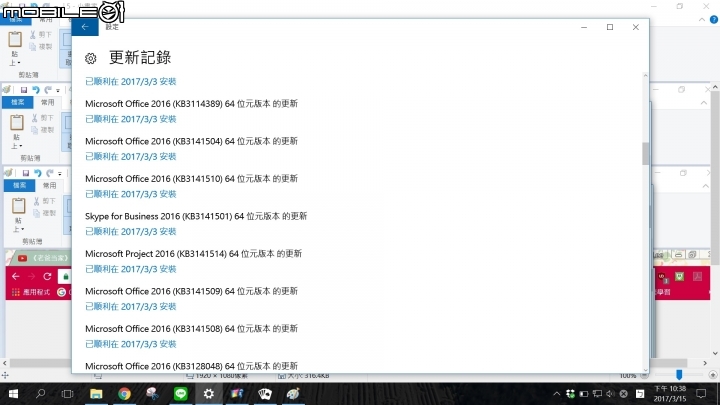The width and height of the screenshot is (720, 405).
Task: Open the Windows Start menu
Action: coord(13,394)
